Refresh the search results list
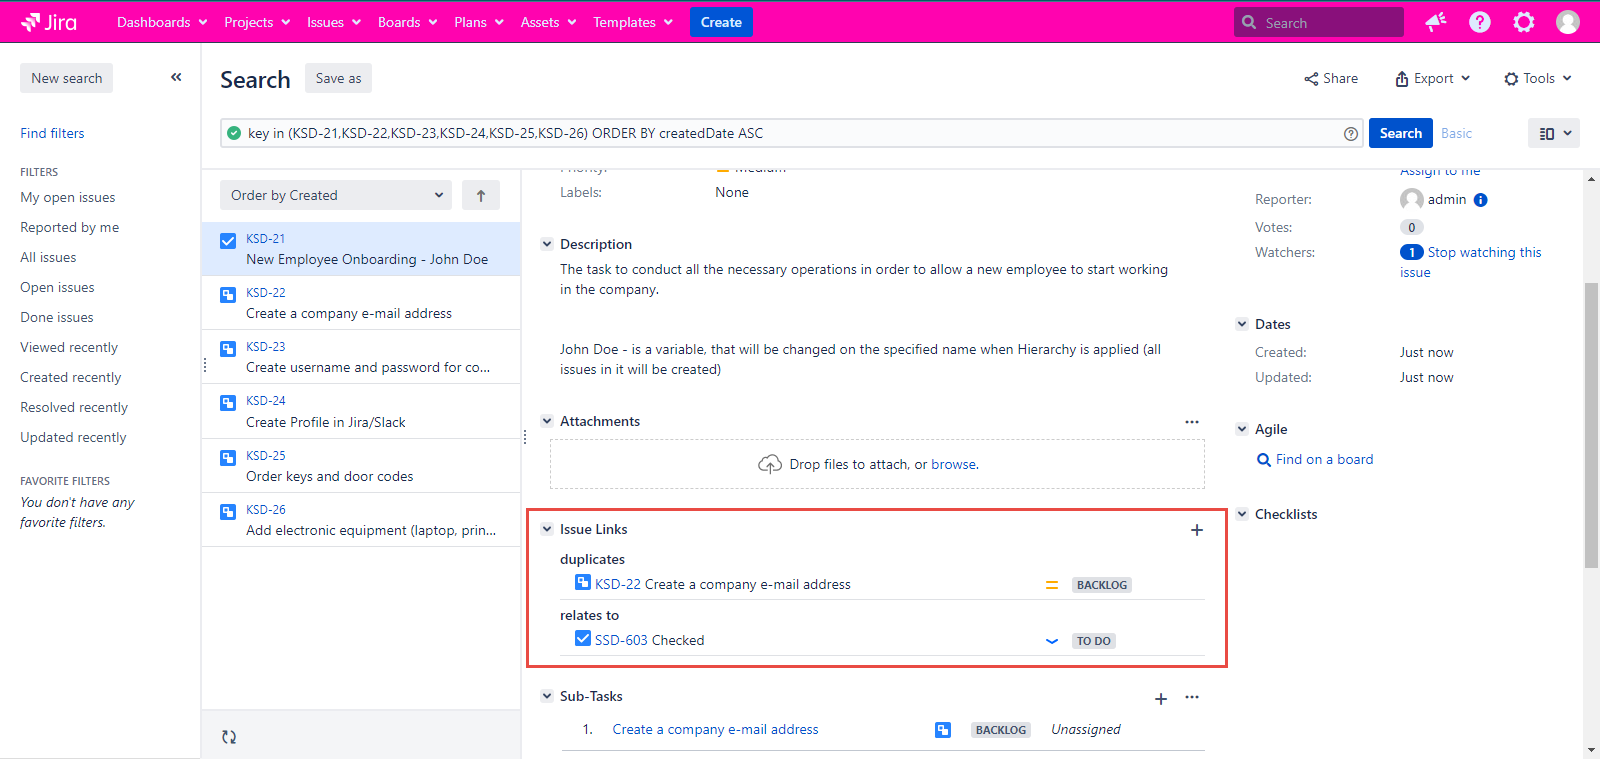Screen dimensions: 1600x759 [229, 737]
